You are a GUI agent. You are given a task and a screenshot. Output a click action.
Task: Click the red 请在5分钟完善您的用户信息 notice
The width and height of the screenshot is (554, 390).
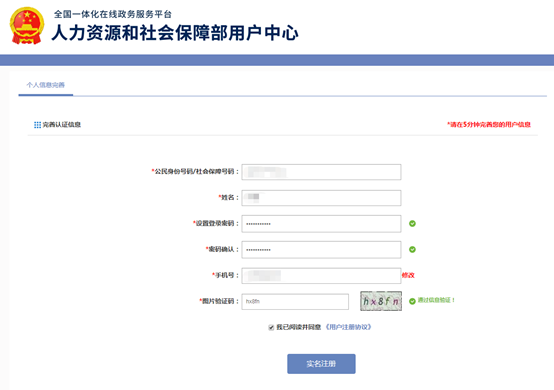[489, 124]
